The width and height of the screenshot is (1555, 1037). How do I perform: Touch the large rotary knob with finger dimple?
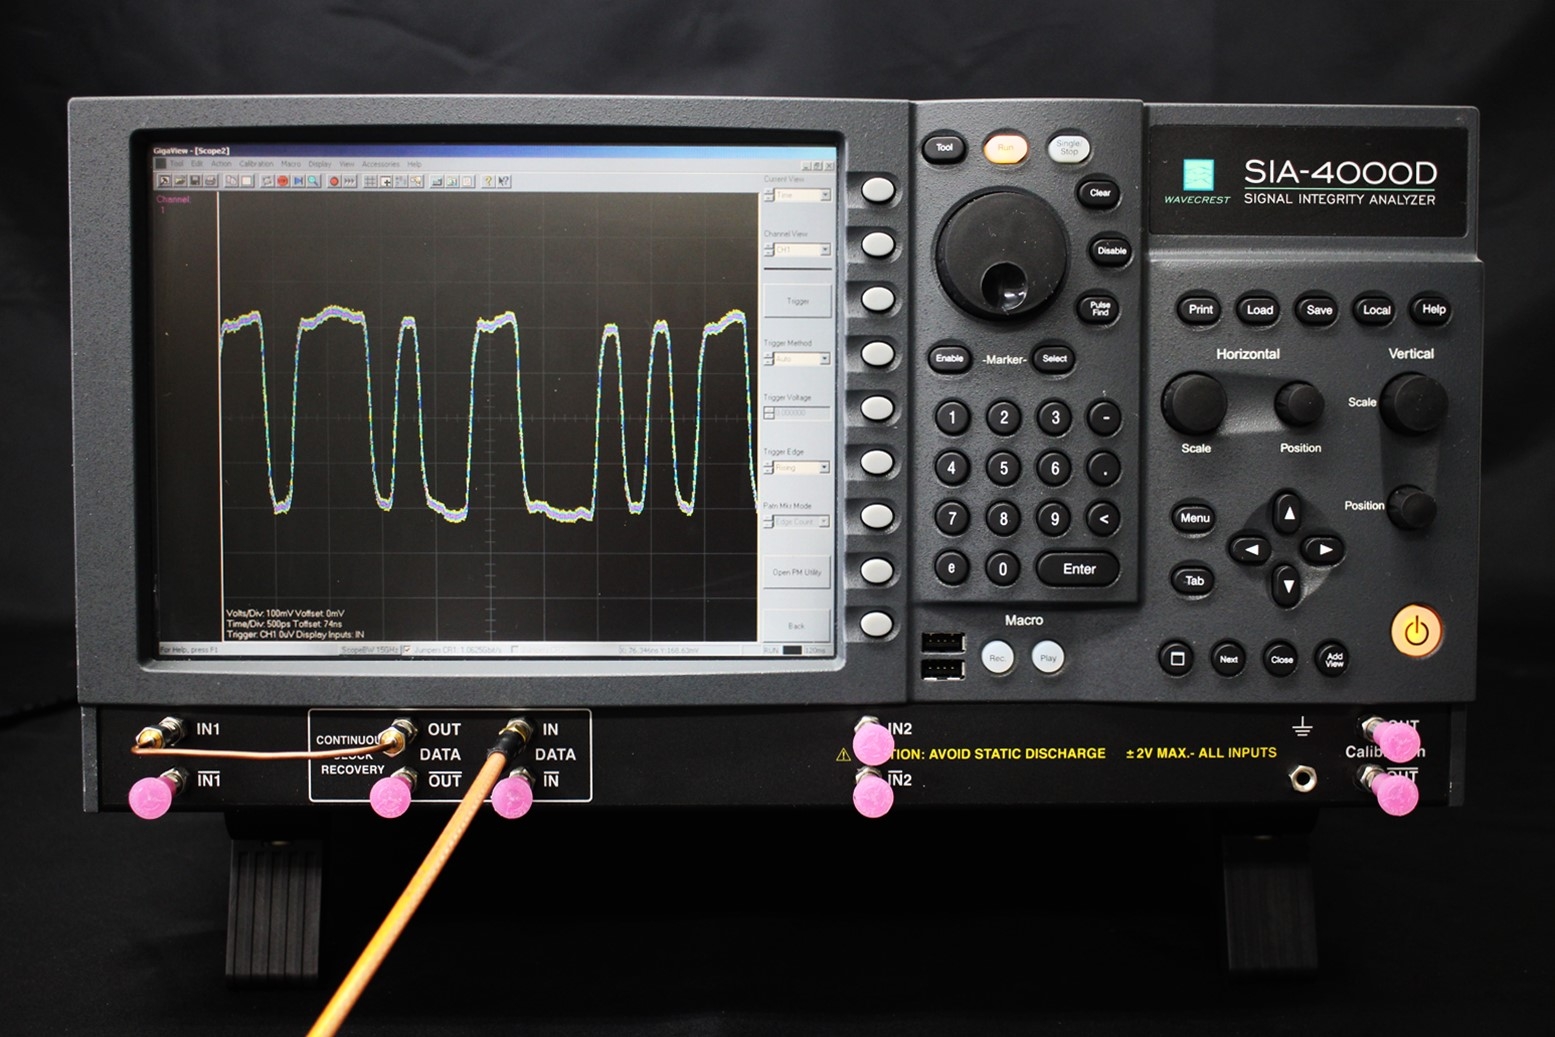coord(1002,253)
